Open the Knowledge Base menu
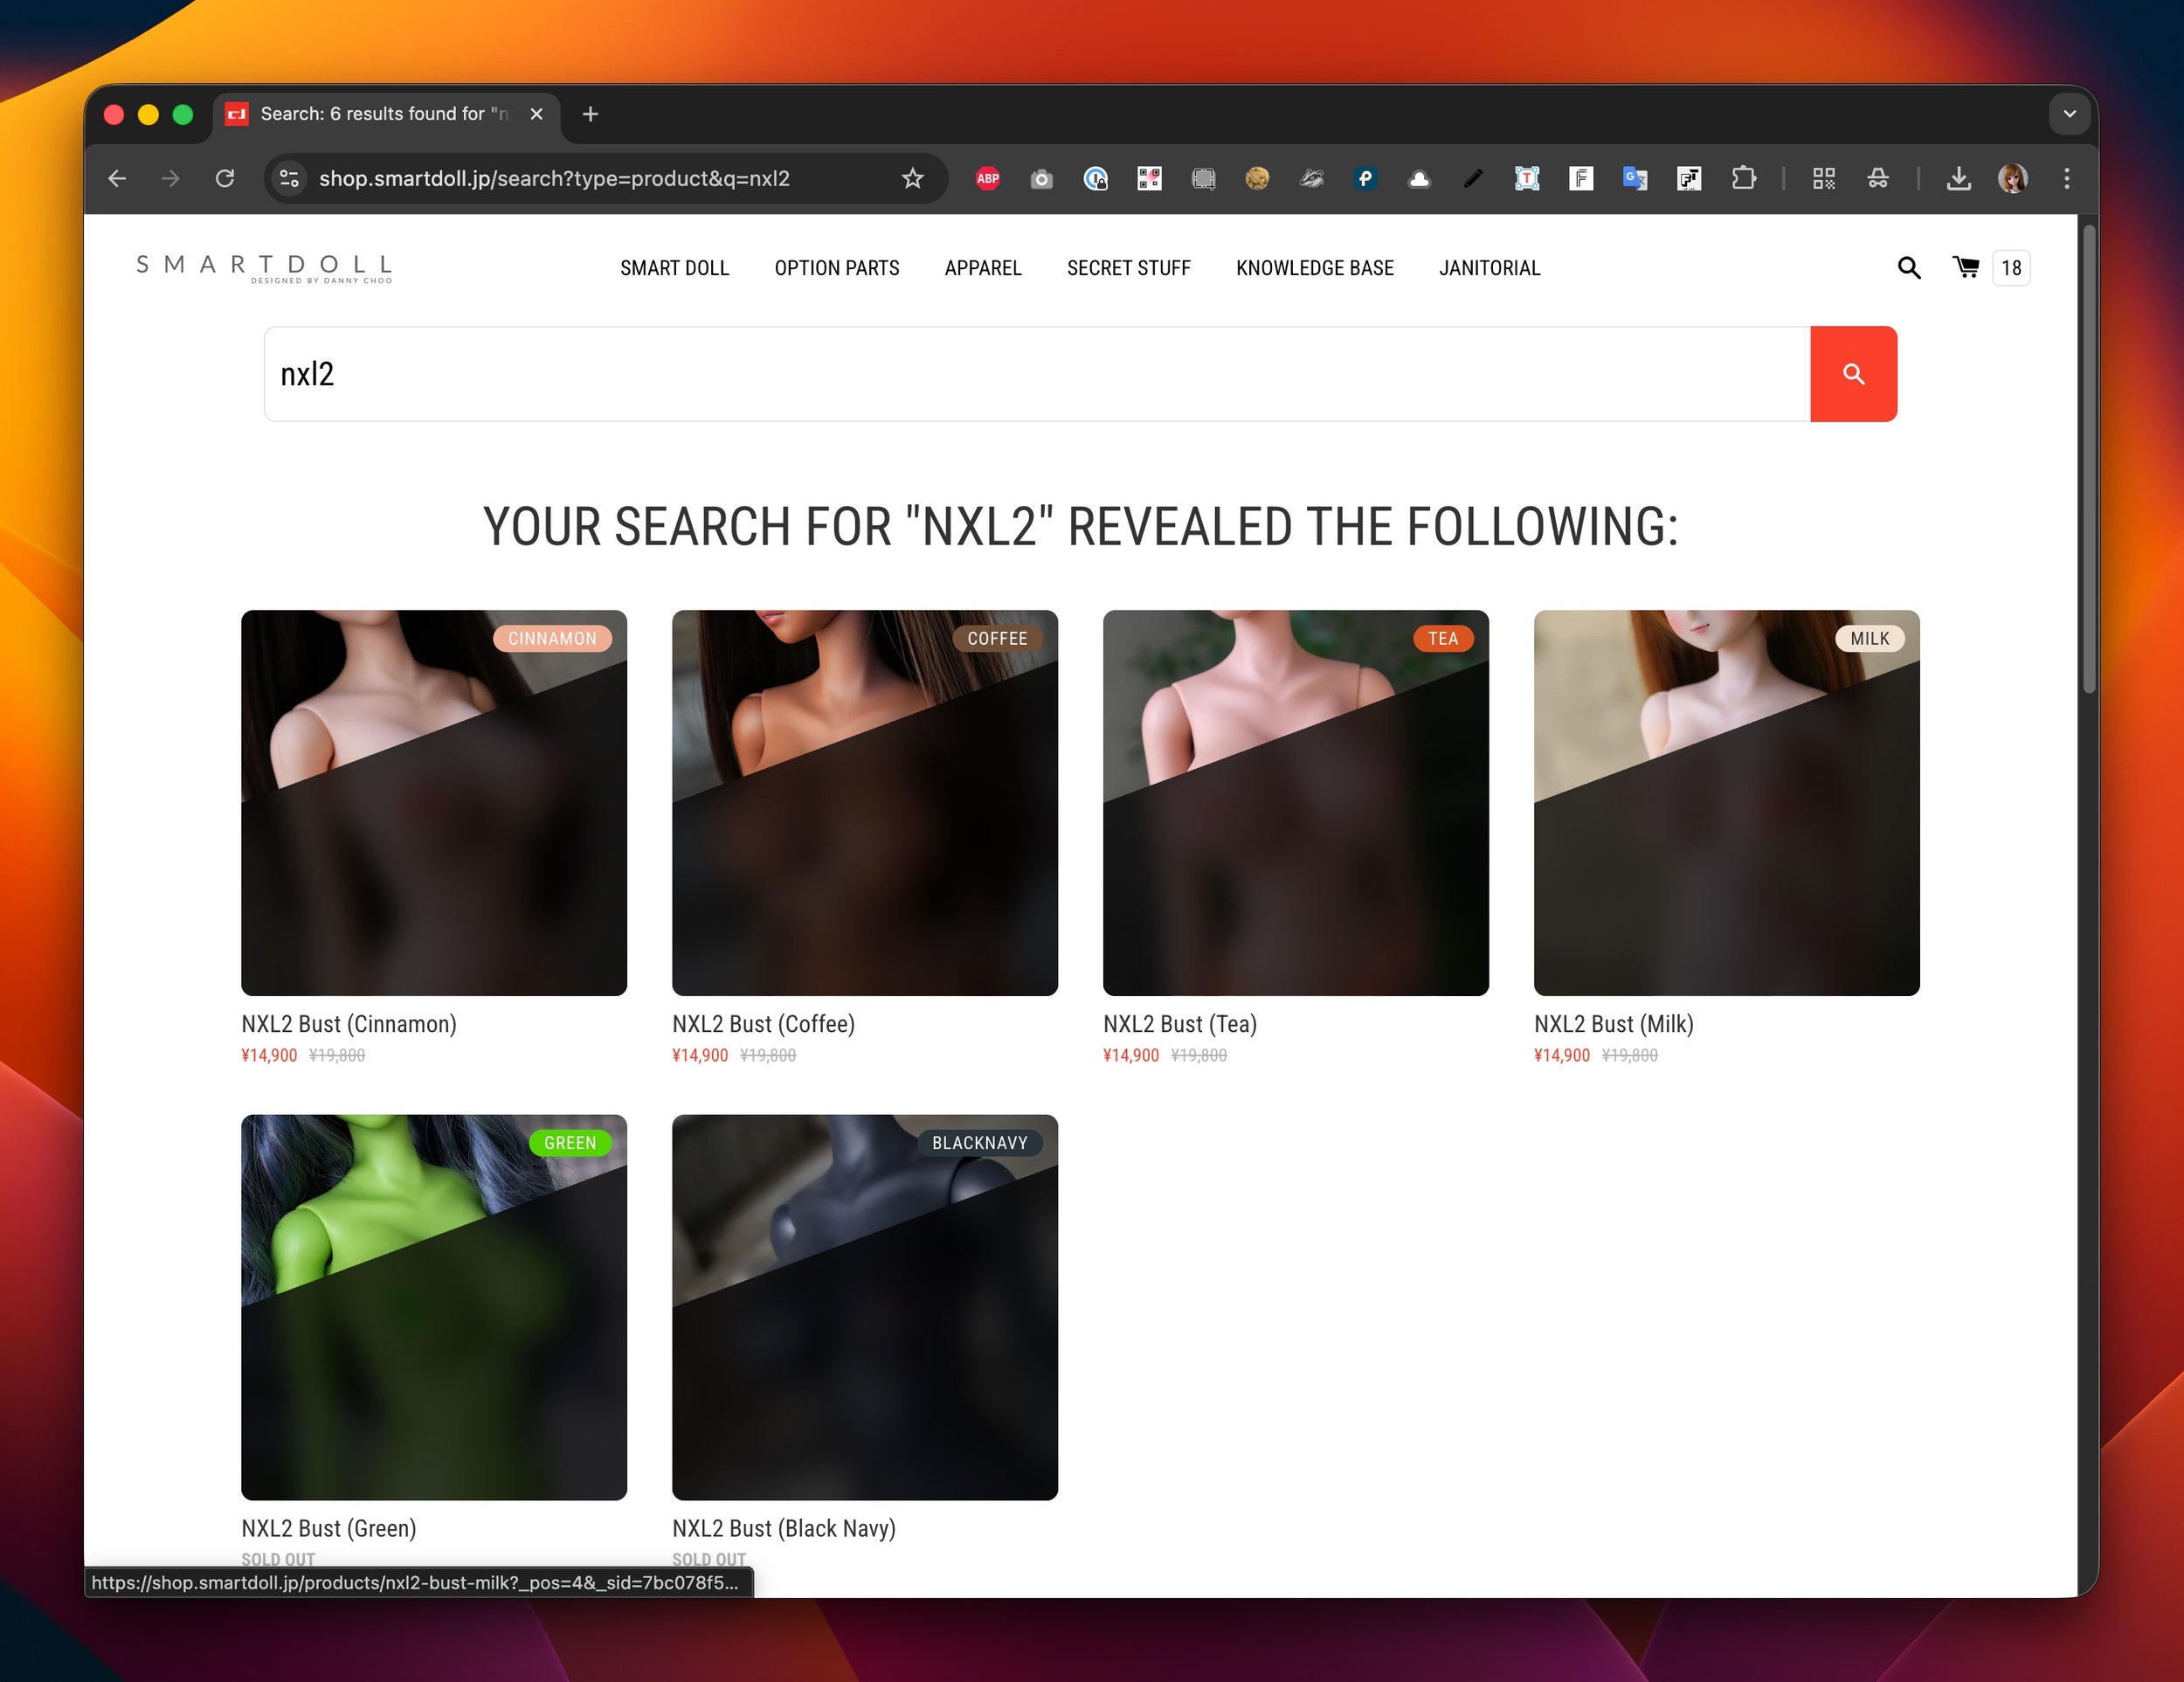Image resolution: width=2184 pixels, height=1682 pixels. 1314,268
